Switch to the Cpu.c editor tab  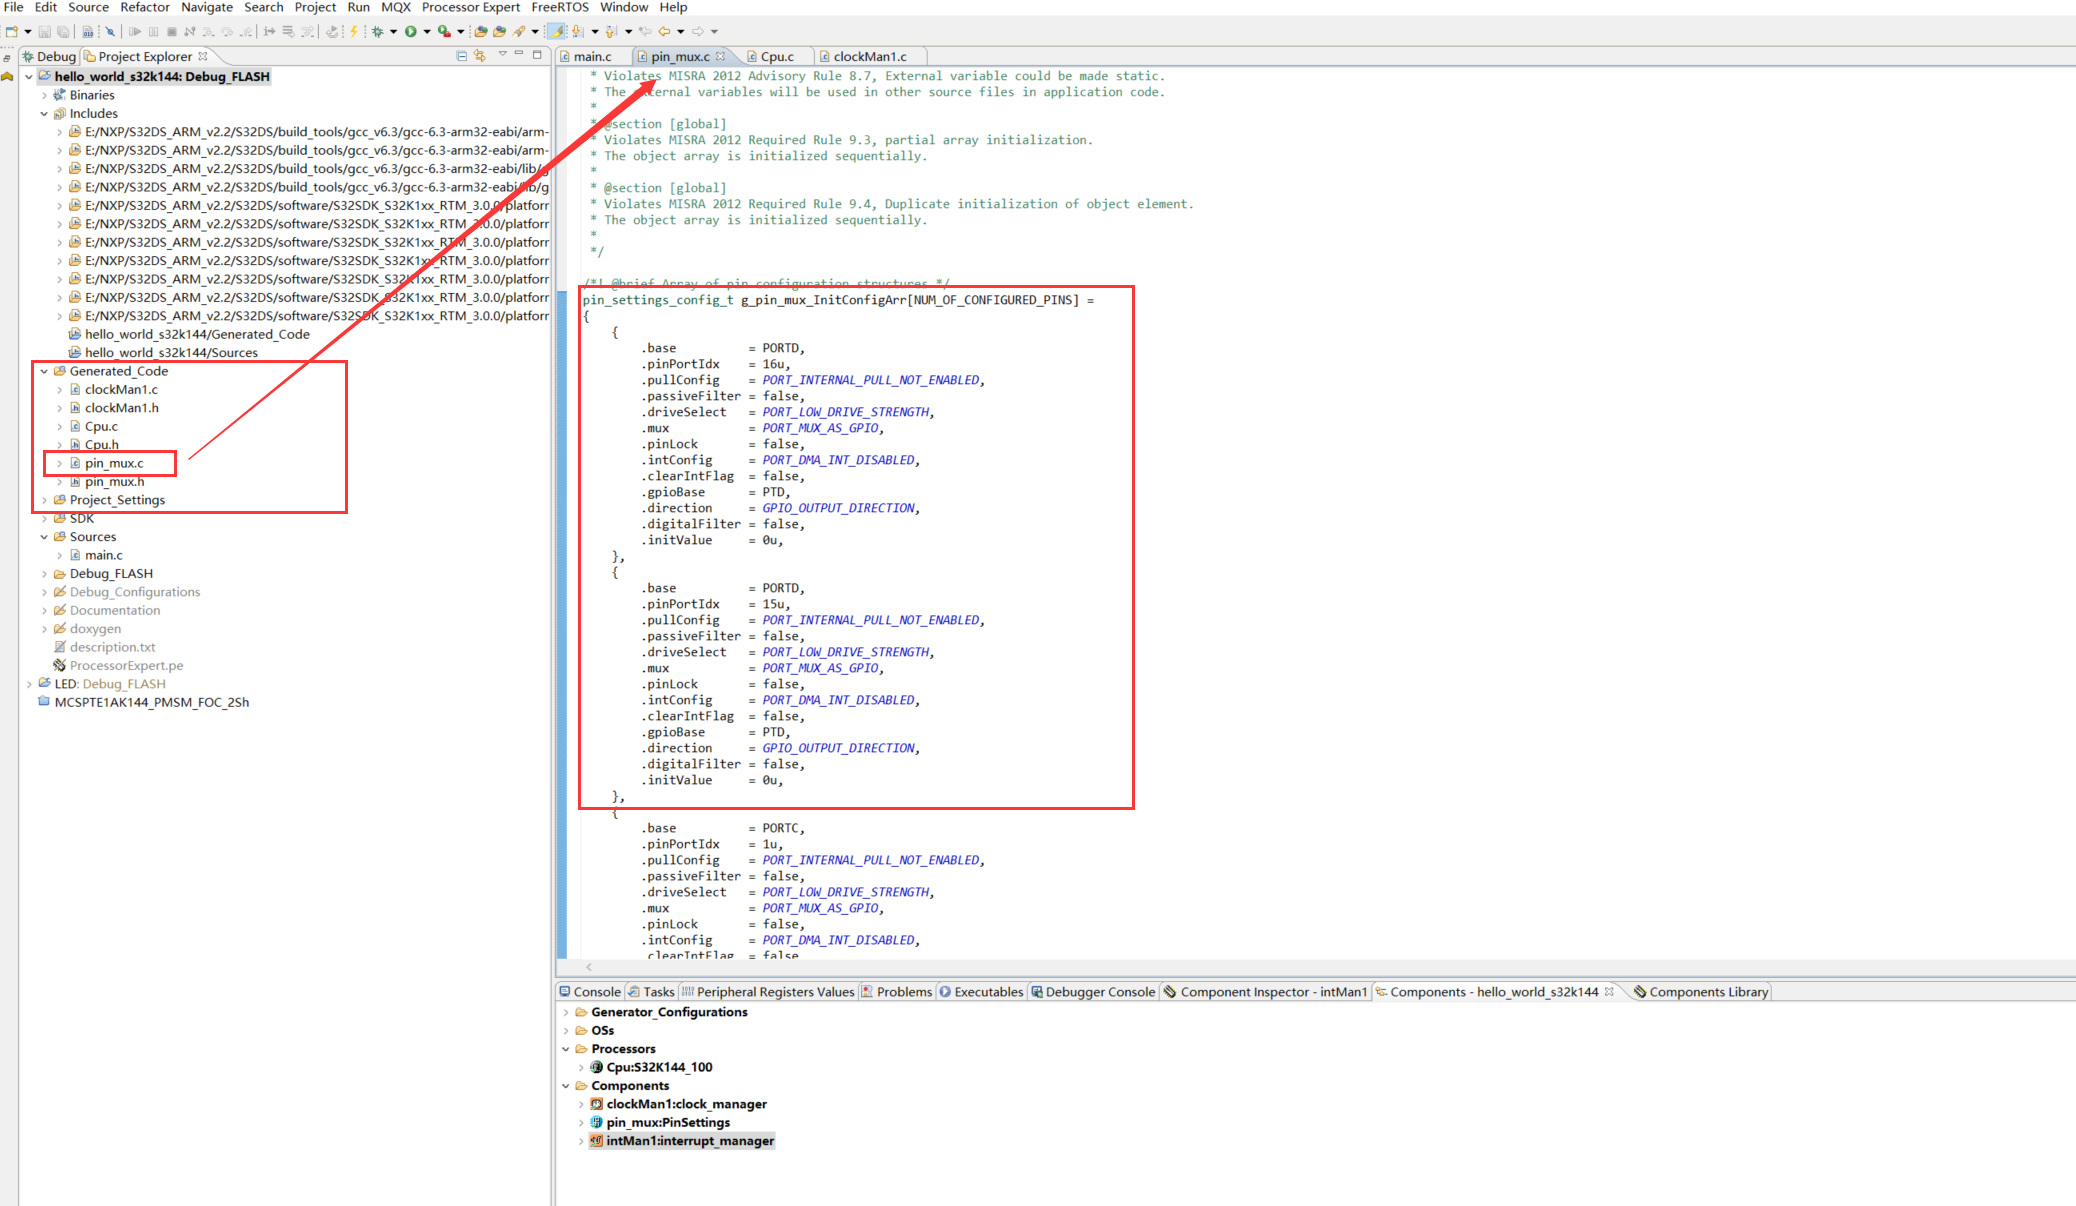[776, 57]
